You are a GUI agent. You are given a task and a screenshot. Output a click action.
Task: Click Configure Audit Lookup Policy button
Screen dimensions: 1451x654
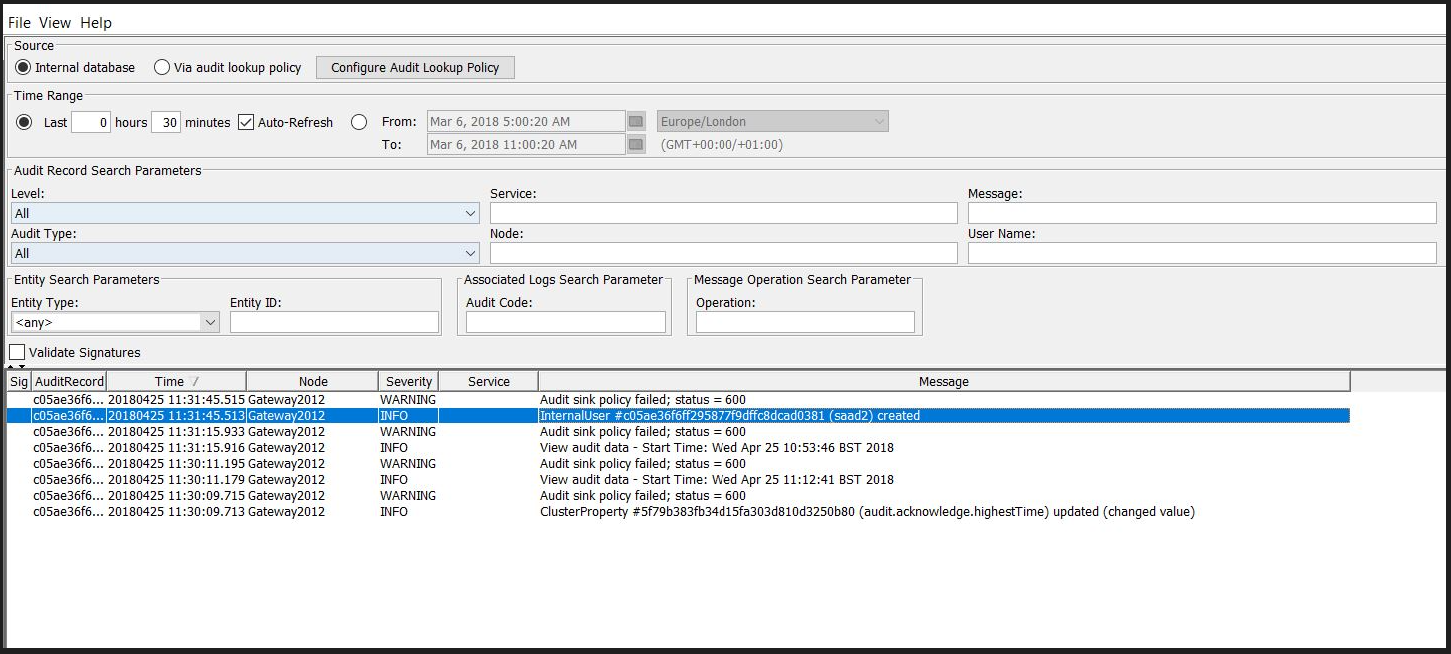(x=415, y=67)
